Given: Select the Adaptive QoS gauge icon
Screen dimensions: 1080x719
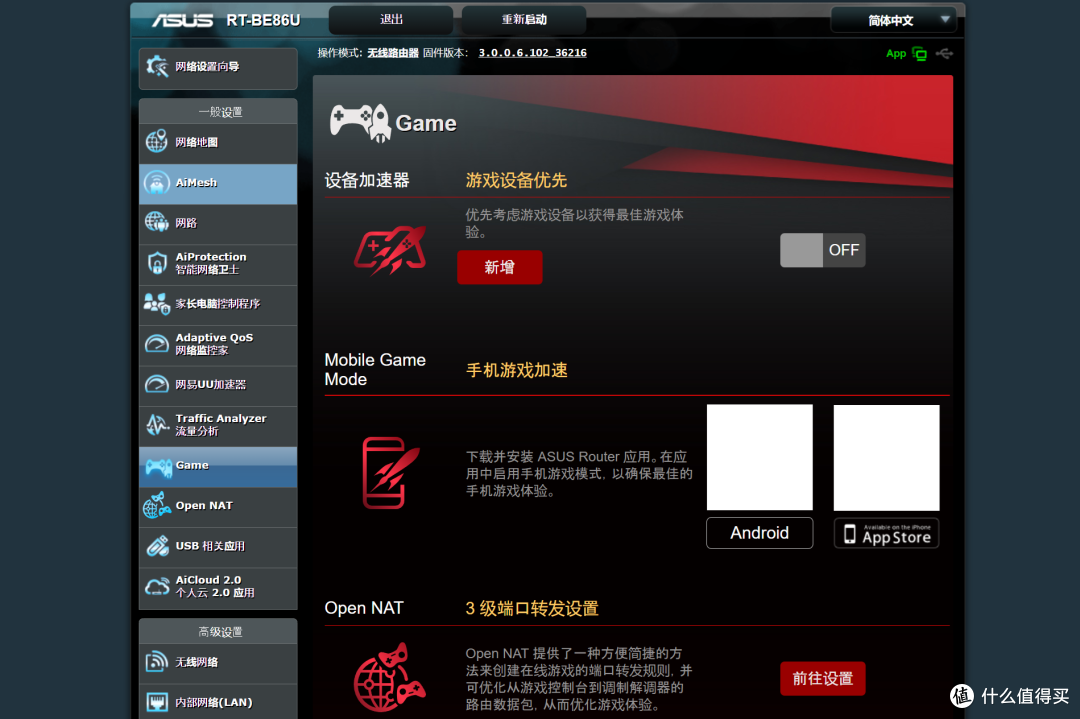Looking at the screenshot, I should pos(157,344).
